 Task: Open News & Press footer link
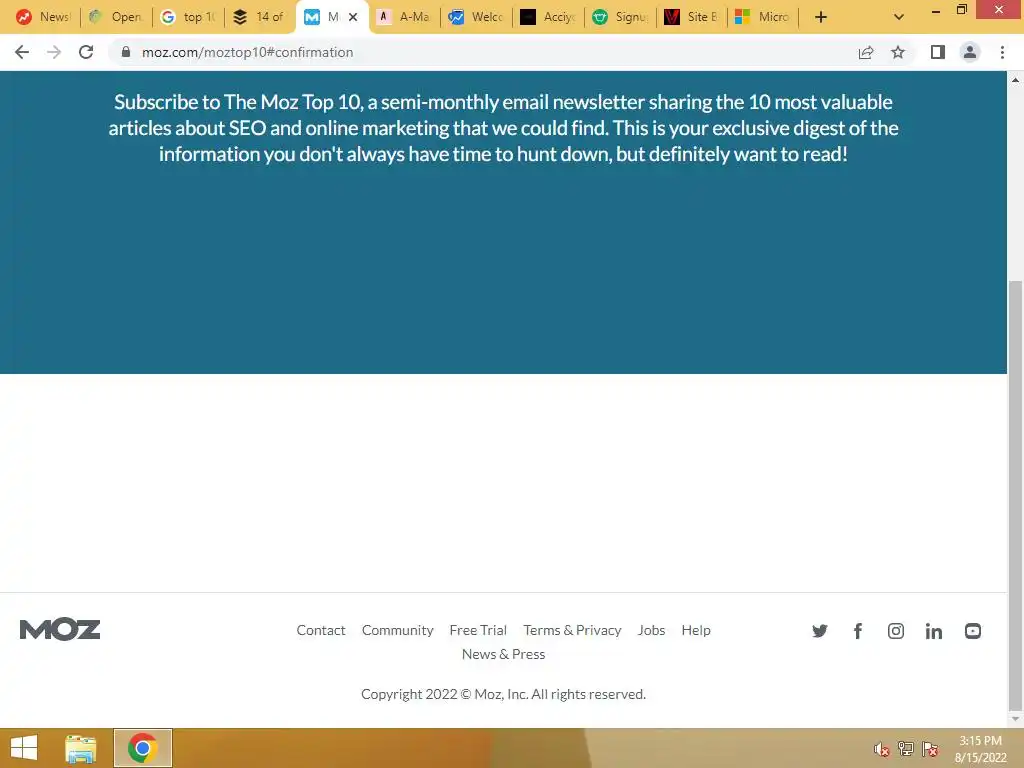coord(503,654)
